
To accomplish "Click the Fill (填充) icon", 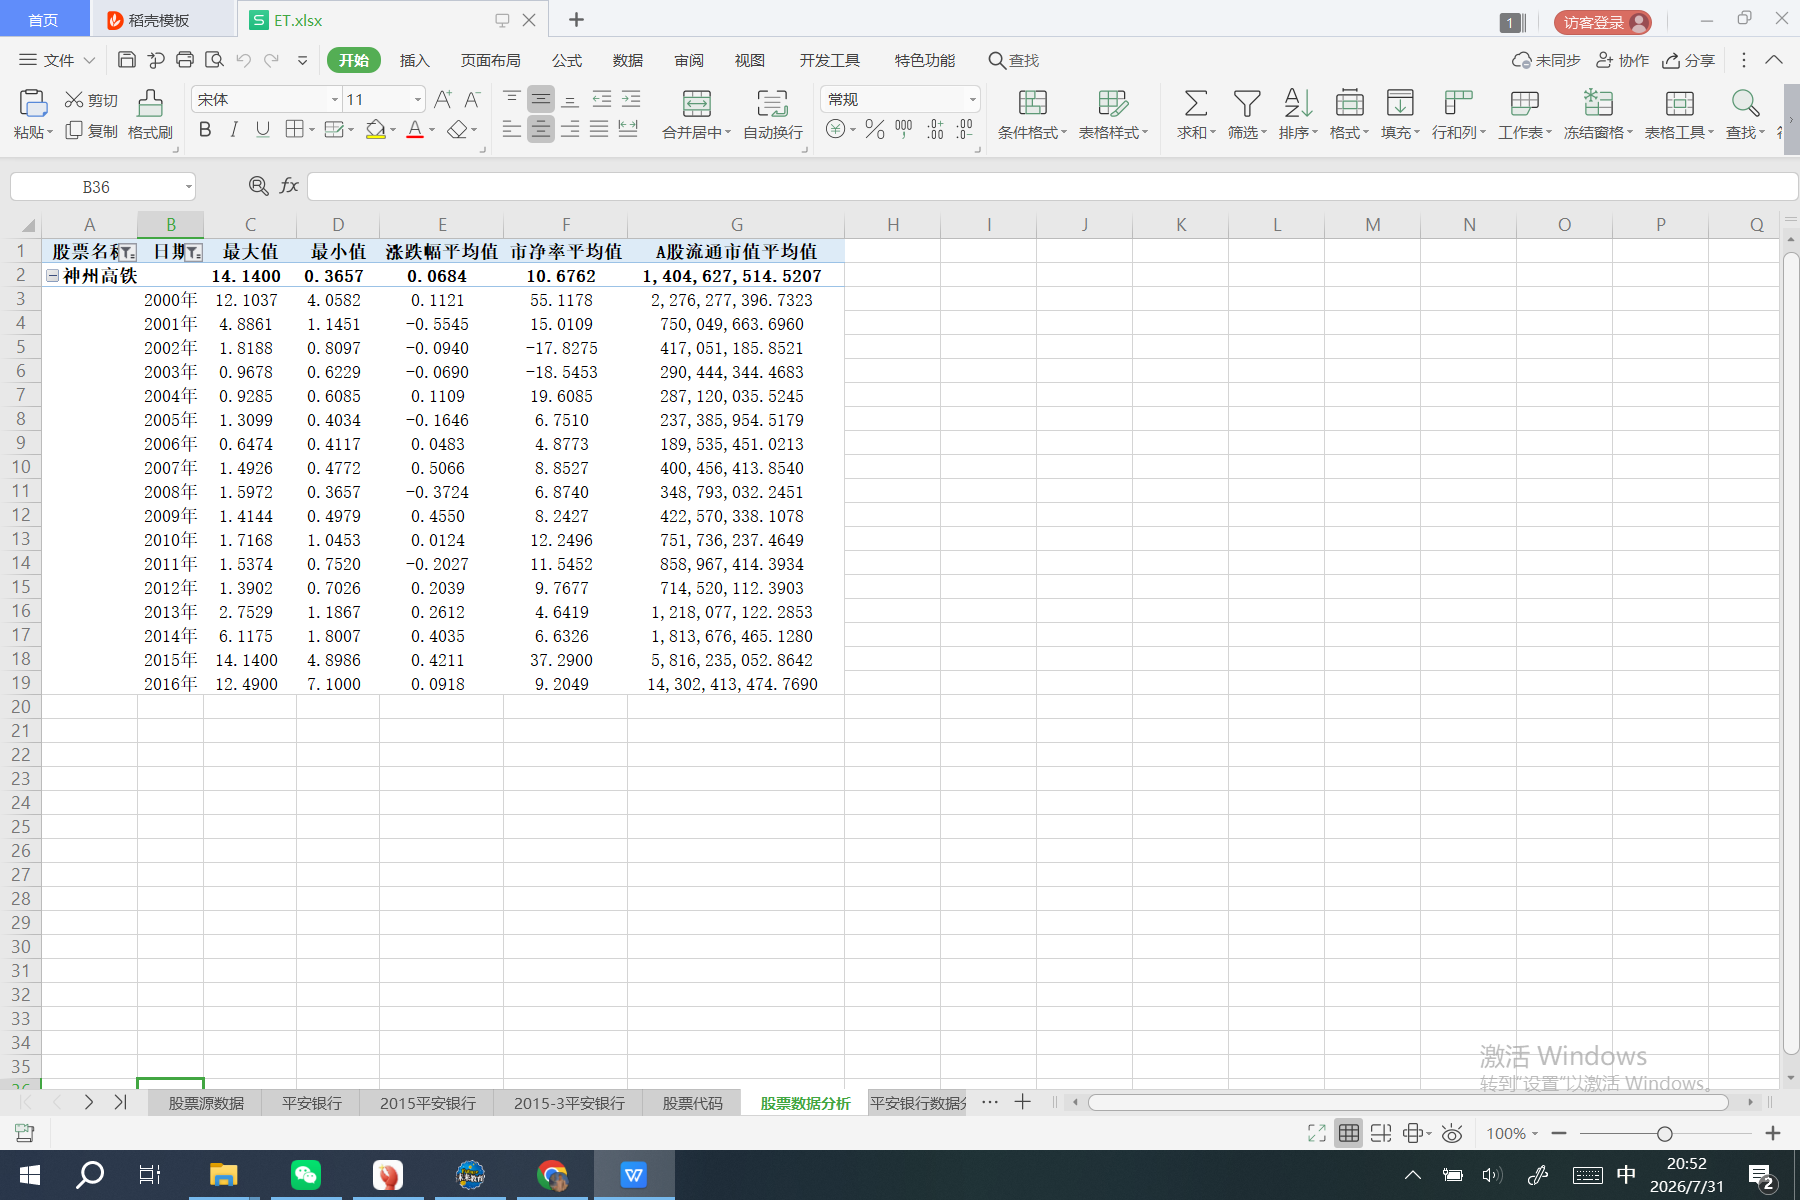I will tap(1400, 103).
